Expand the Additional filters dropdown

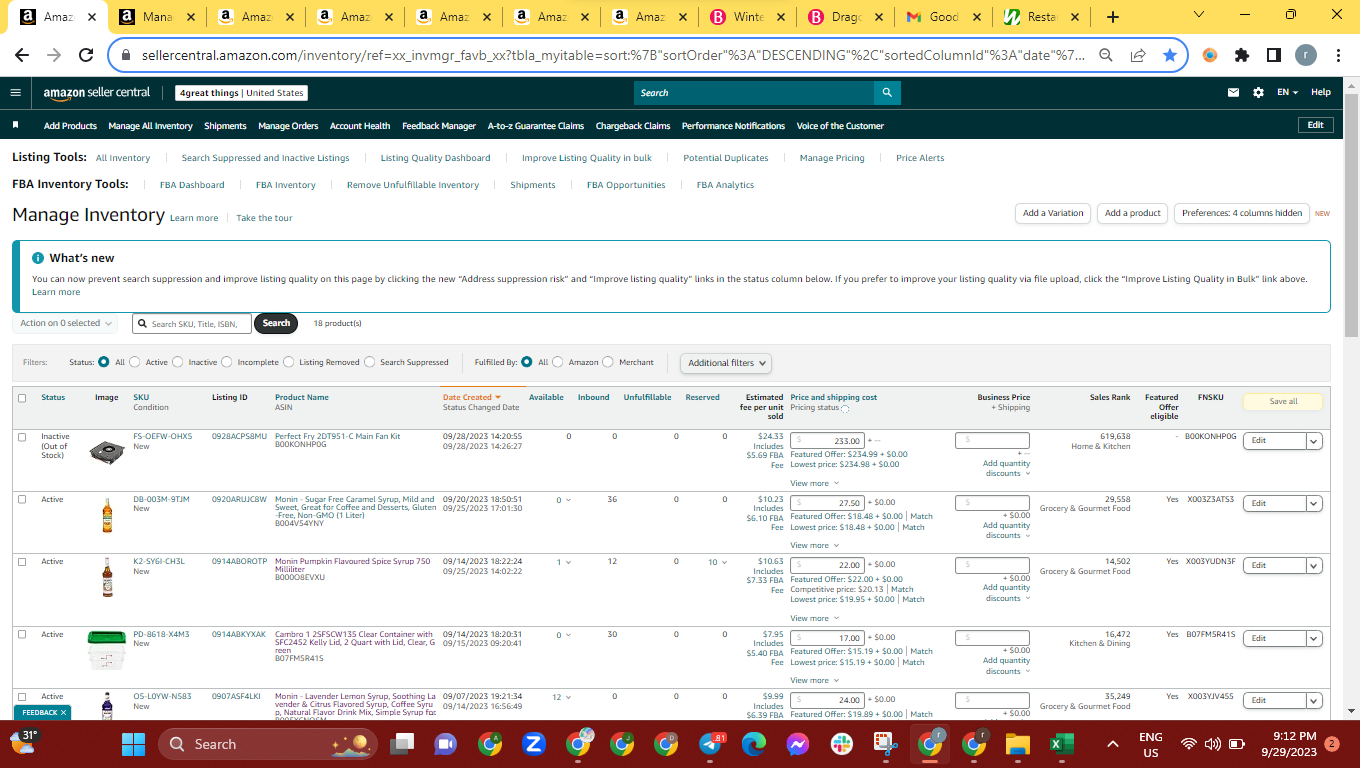point(725,363)
